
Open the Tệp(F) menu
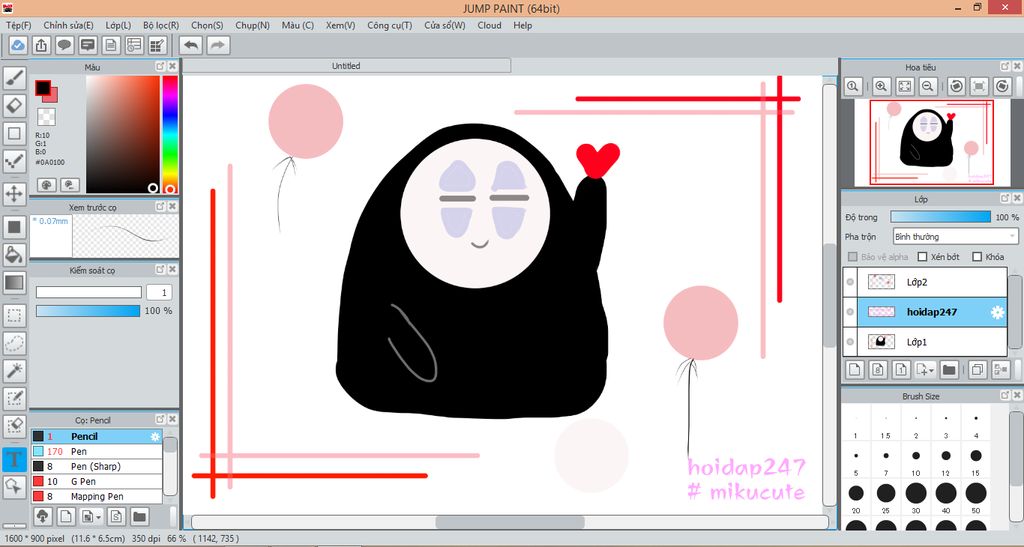point(18,25)
